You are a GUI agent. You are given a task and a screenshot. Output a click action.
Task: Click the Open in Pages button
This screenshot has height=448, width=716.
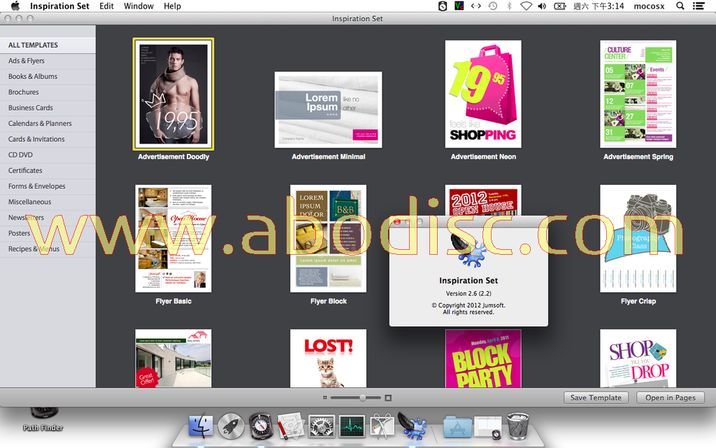[669, 398]
